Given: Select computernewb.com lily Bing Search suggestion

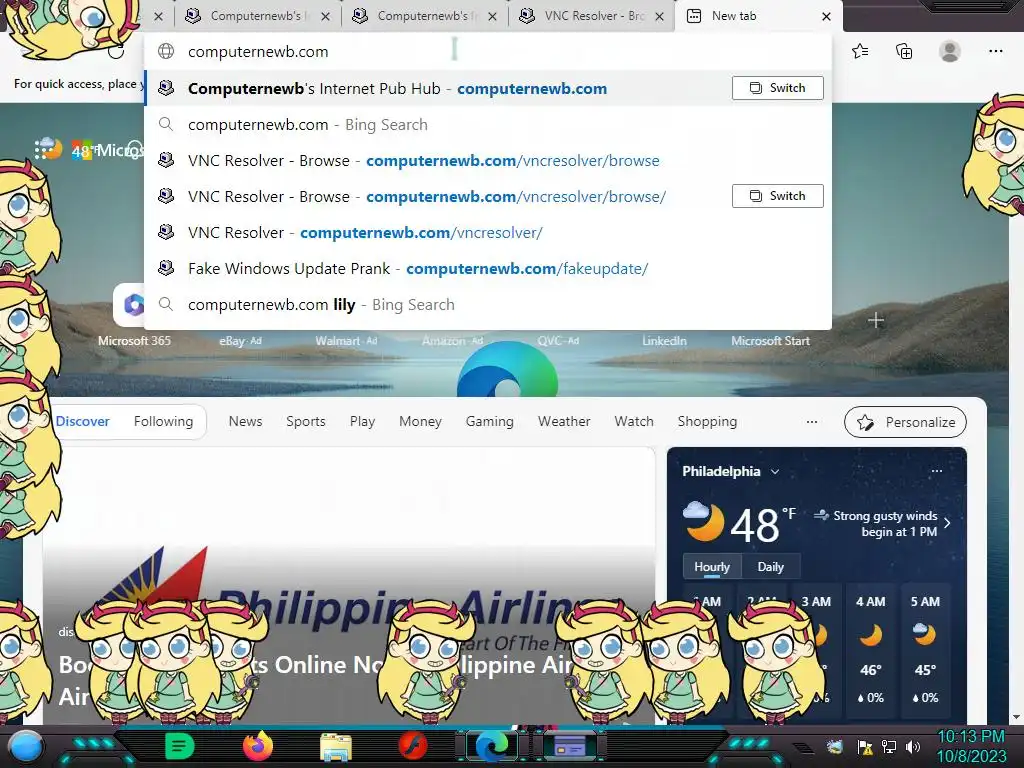Looking at the screenshot, I should pyautogui.click(x=487, y=304).
